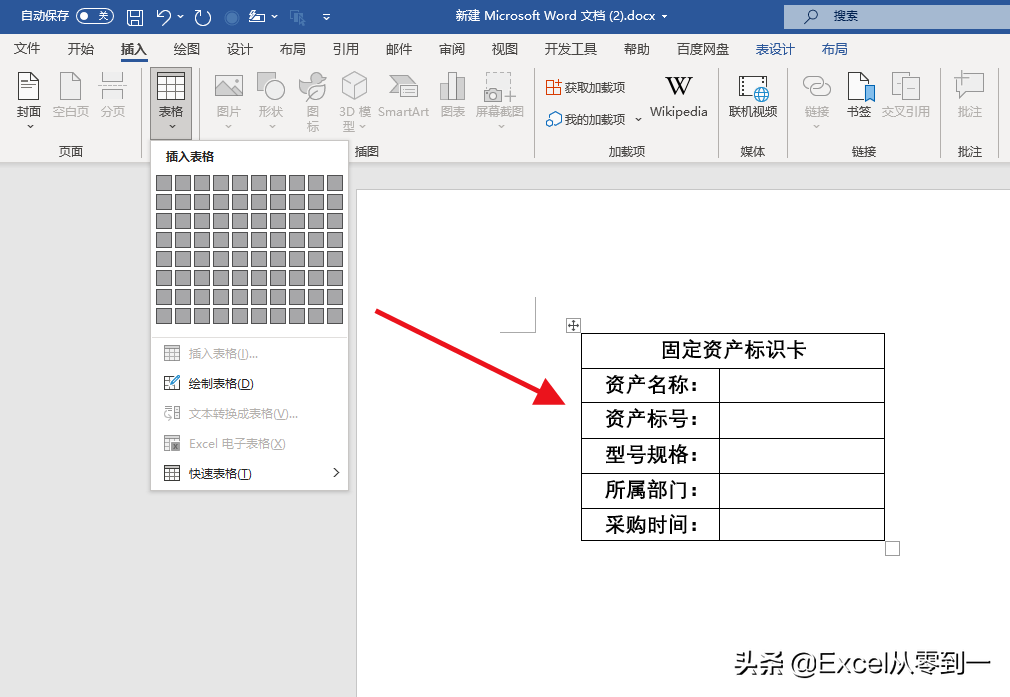This screenshot has width=1010, height=697.
Task: Click the Undo arrow icon
Action: click(164, 17)
